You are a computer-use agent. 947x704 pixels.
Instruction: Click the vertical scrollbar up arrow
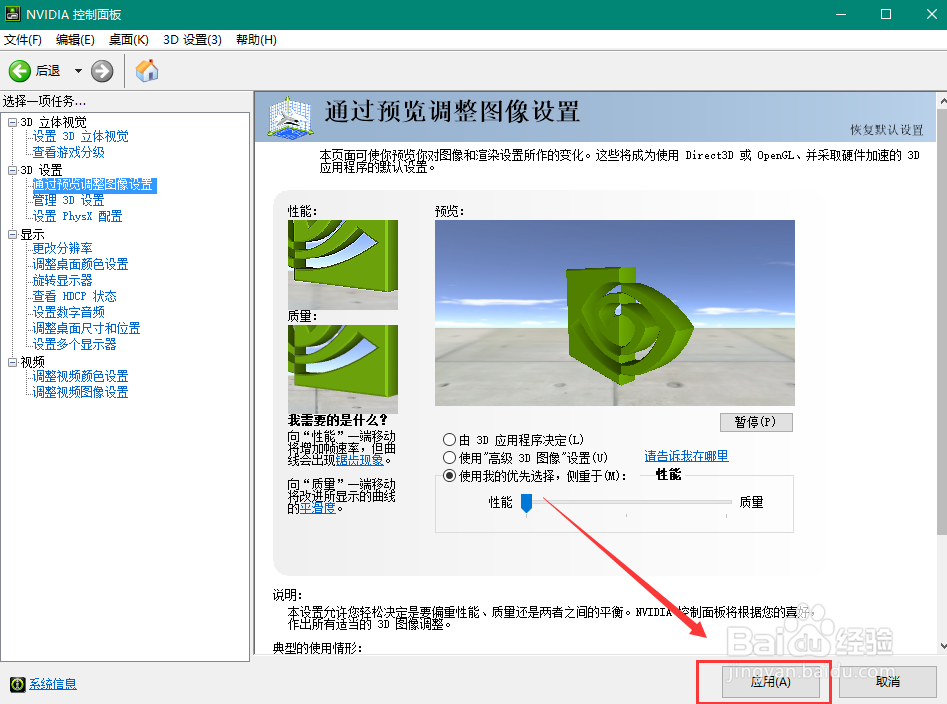[942, 101]
